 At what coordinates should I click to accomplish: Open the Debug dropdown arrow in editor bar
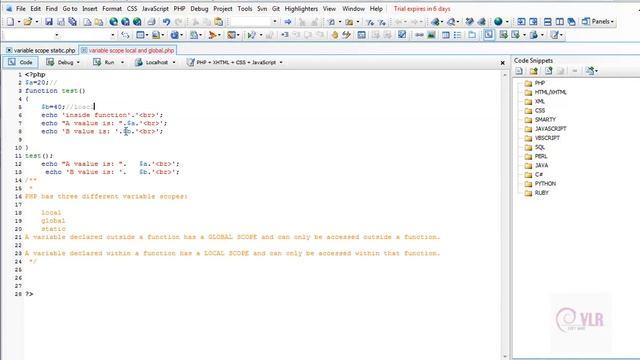(x=78, y=62)
